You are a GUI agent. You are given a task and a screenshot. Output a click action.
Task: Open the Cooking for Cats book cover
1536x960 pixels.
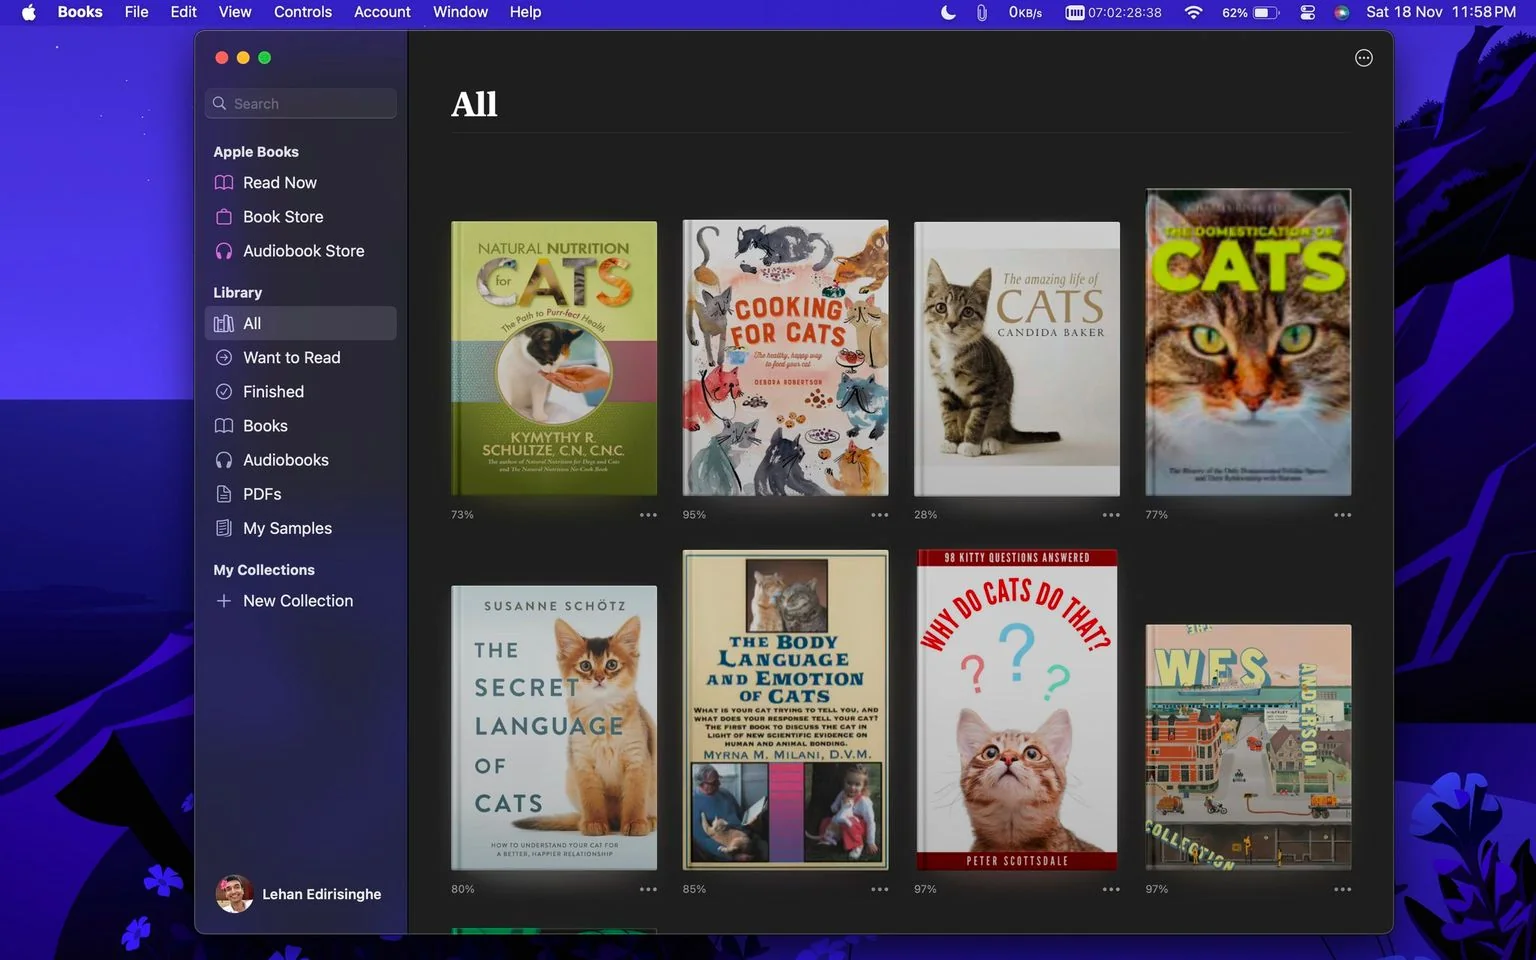[x=785, y=358]
